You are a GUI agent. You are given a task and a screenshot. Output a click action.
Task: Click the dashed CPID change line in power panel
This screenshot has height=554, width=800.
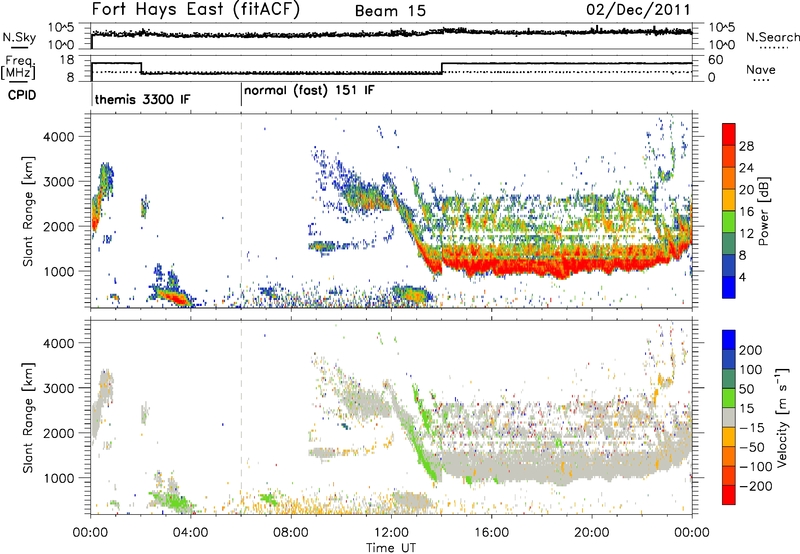pyautogui.click(x=241, y=211)
